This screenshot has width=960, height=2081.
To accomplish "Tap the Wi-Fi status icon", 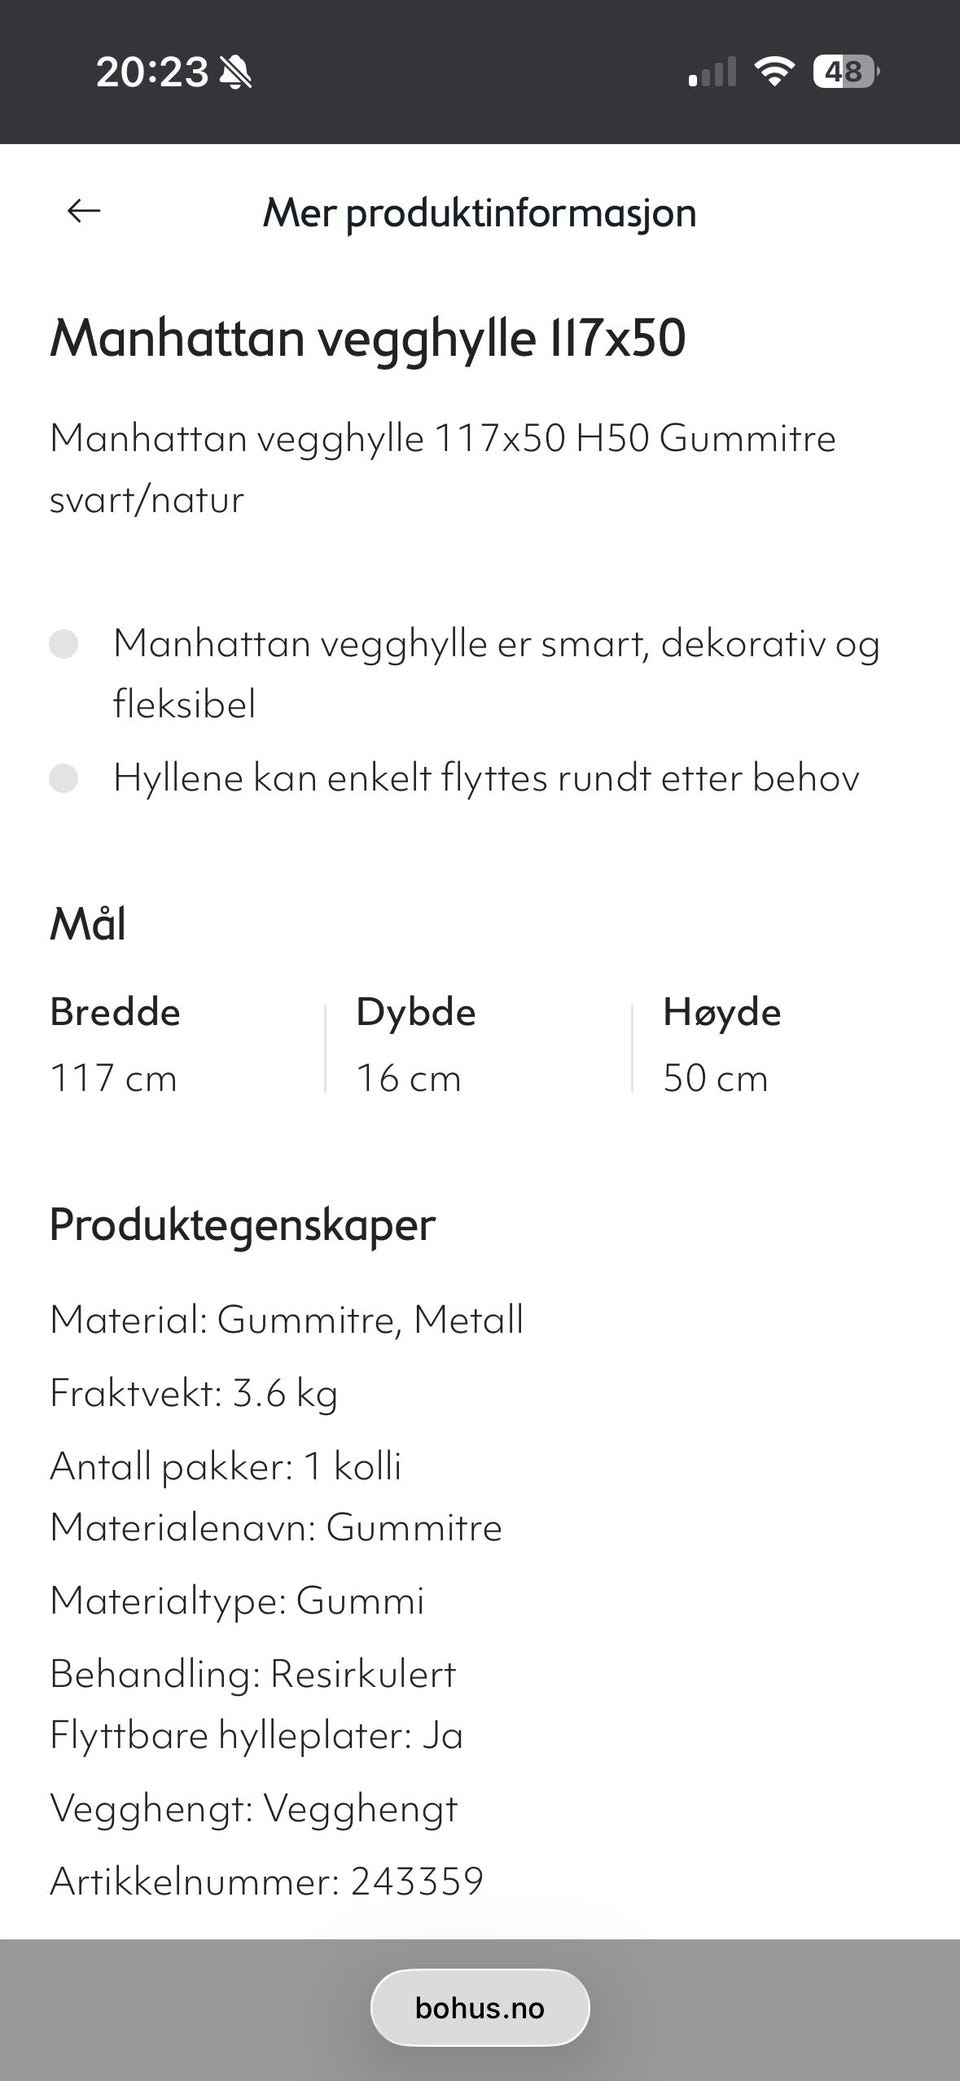I will click(773, 70).
